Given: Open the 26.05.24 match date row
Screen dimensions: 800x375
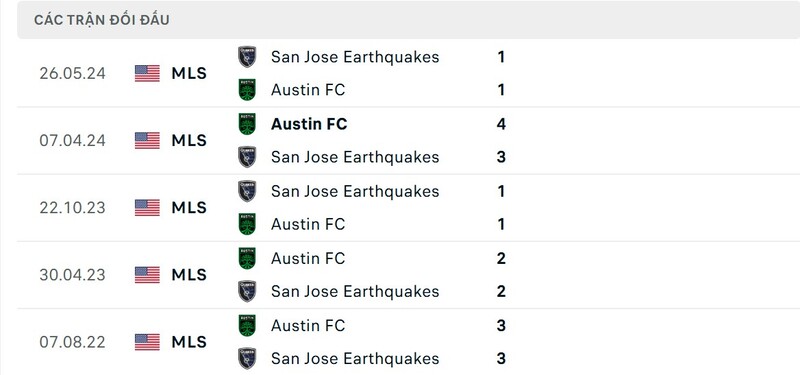Looking at the screenshot, I should (408, 73).
